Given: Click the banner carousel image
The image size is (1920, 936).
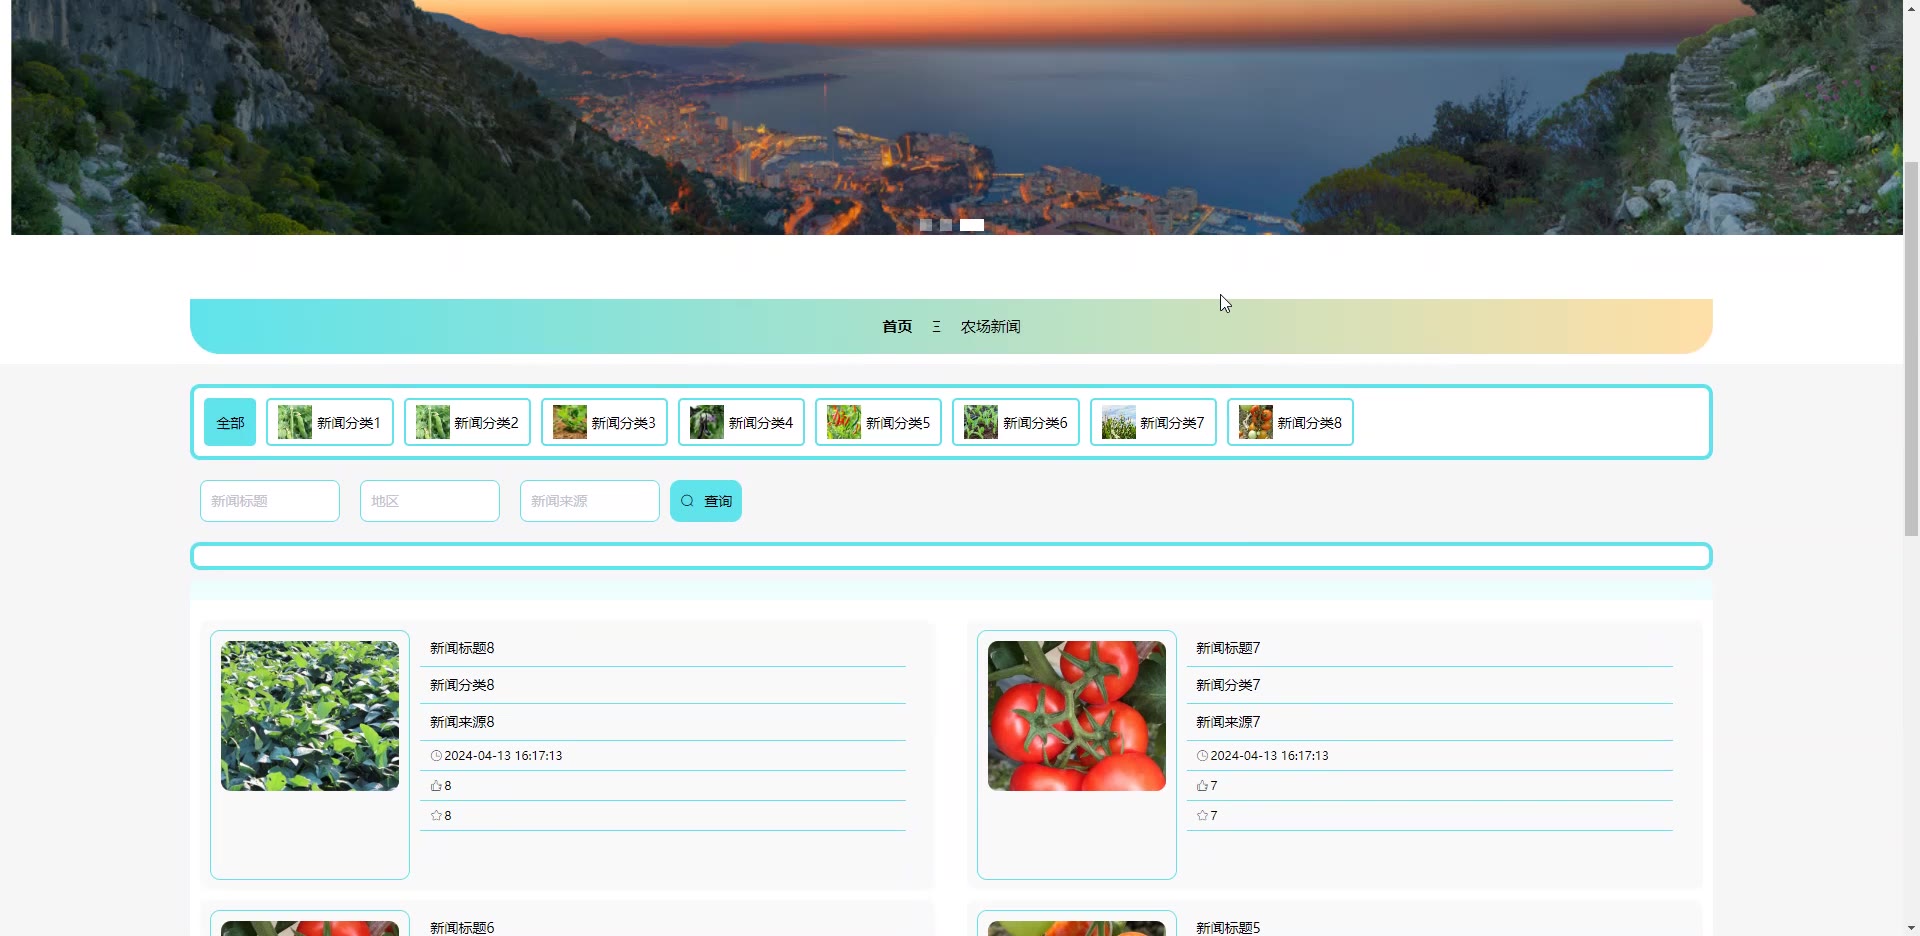Looking at the screenshot, I should 957,117.
